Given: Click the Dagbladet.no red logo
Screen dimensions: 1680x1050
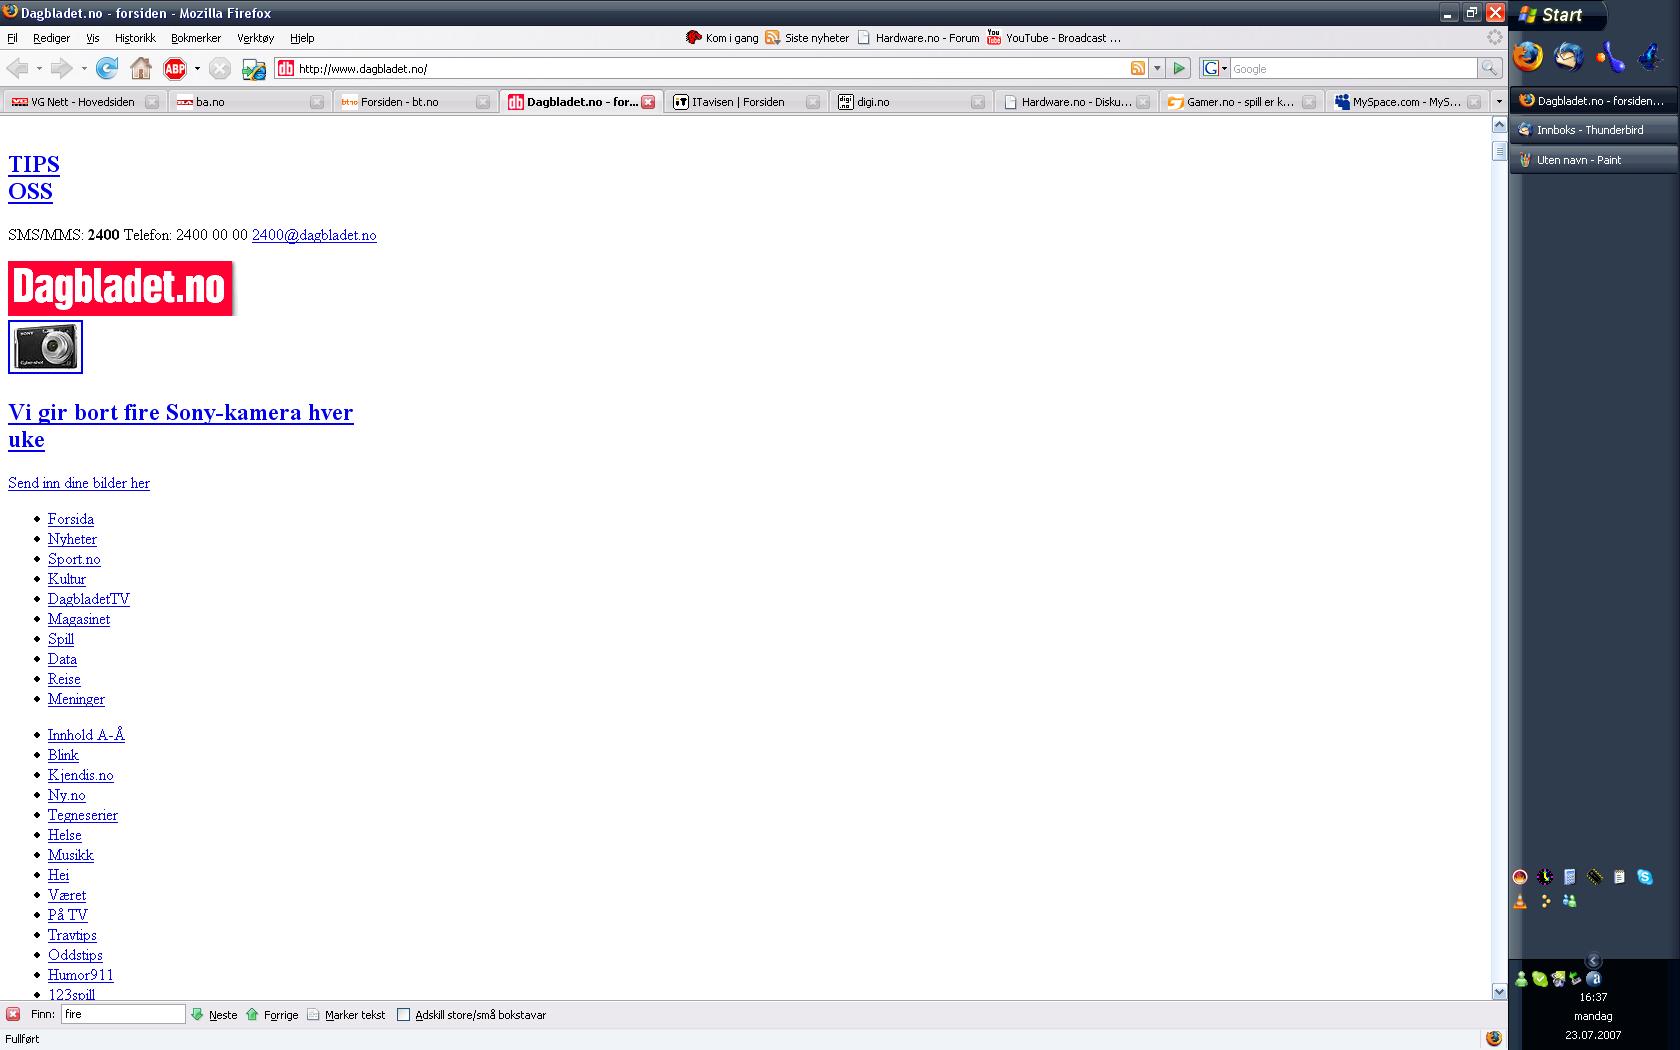Looking at the screenshot, I should tap(121, 288).
